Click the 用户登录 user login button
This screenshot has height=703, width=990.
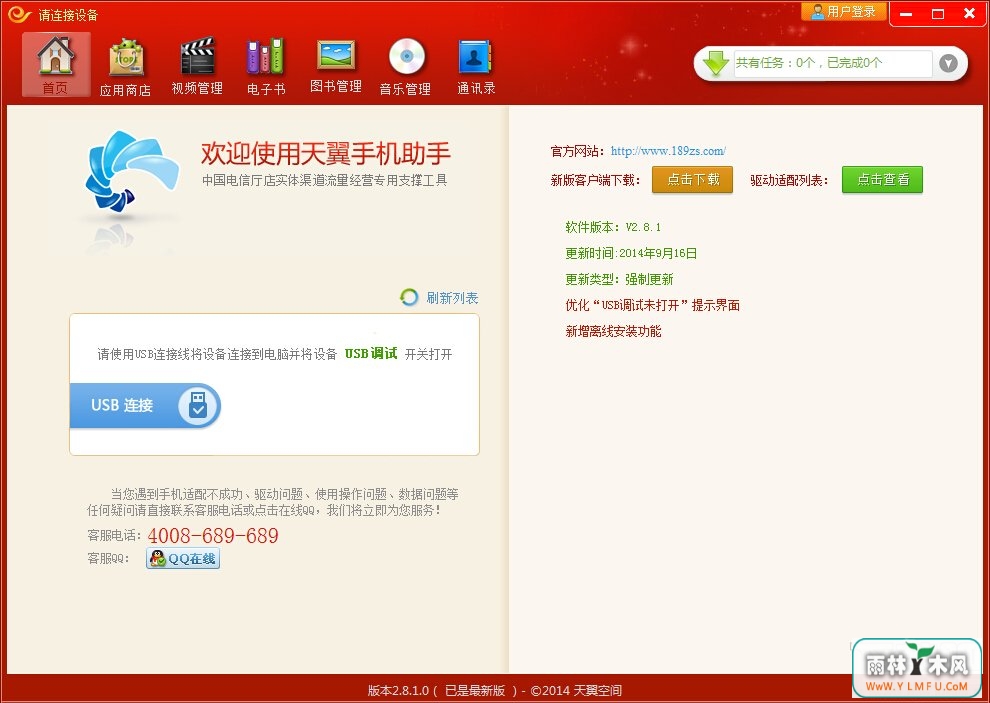[x=844, y=11]
